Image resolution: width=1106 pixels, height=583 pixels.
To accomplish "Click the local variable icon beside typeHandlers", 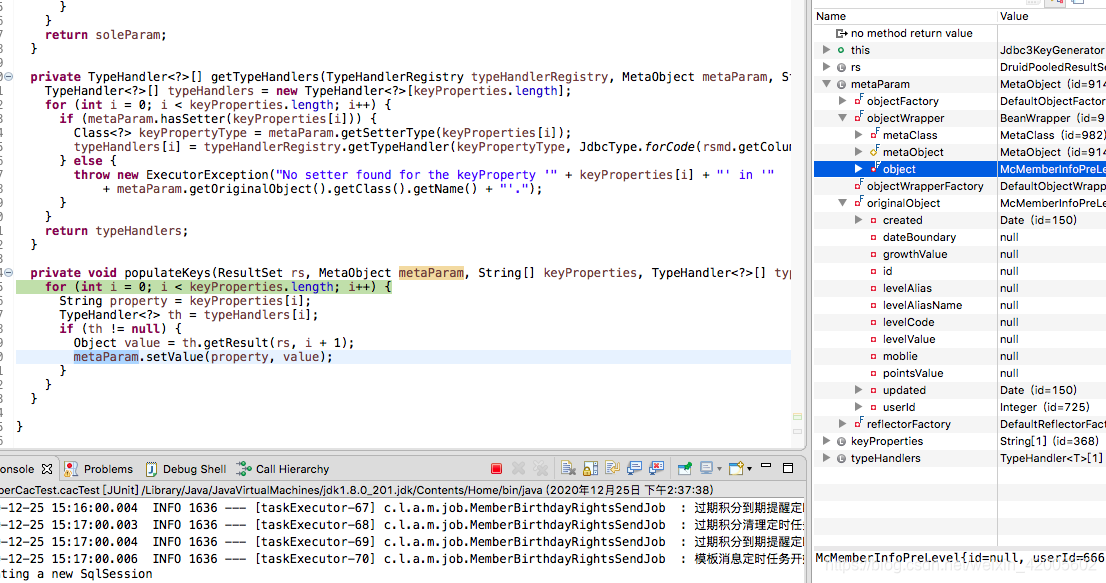I will [x=841, y=458].
